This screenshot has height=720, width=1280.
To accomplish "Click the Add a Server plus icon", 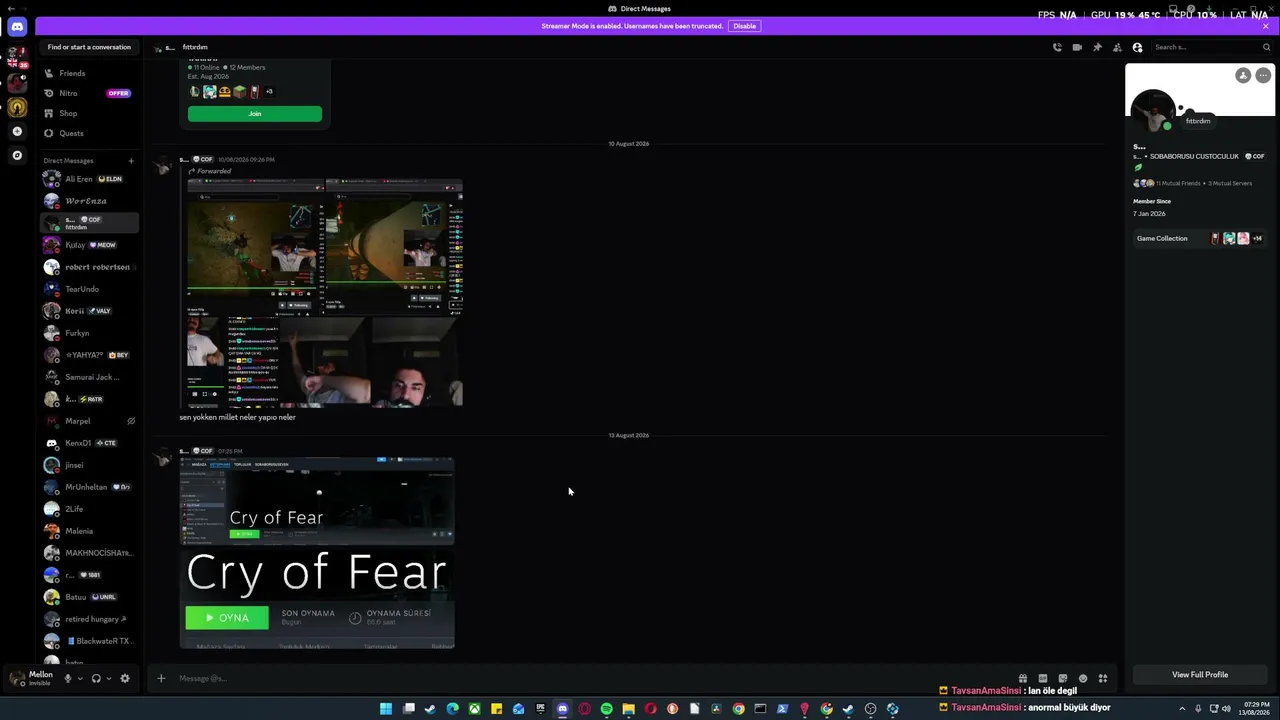I will point(17,131).
